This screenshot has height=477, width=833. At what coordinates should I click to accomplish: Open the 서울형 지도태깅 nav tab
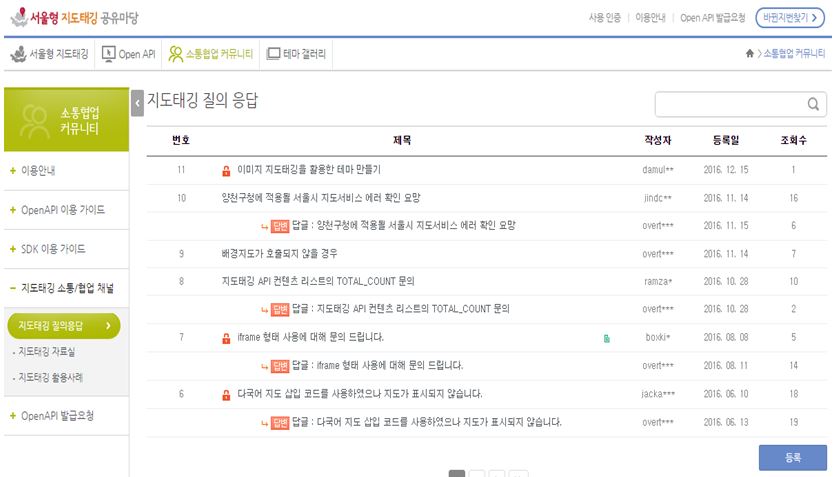(x=50, y=54)
